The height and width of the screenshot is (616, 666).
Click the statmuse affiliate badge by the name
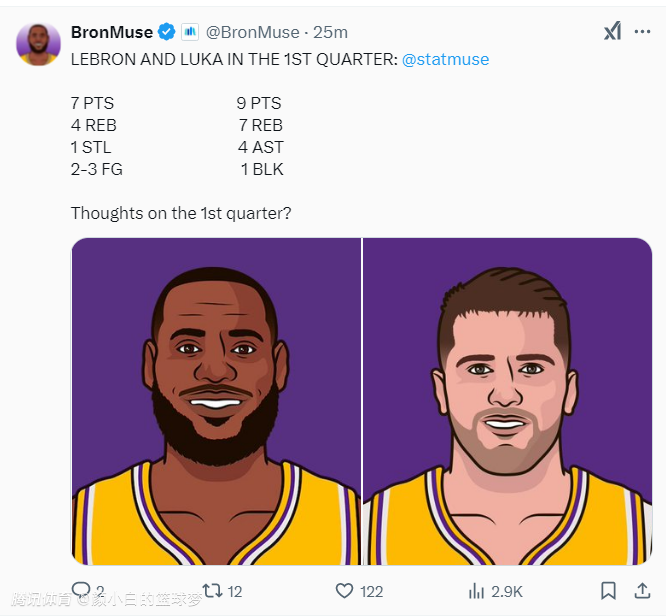[190, 32]
